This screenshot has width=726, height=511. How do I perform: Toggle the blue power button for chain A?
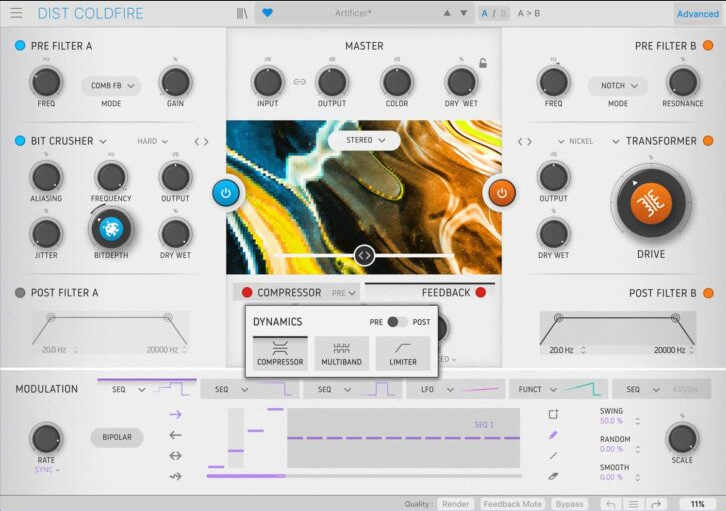pyautogui.click(x=226, y=192)
